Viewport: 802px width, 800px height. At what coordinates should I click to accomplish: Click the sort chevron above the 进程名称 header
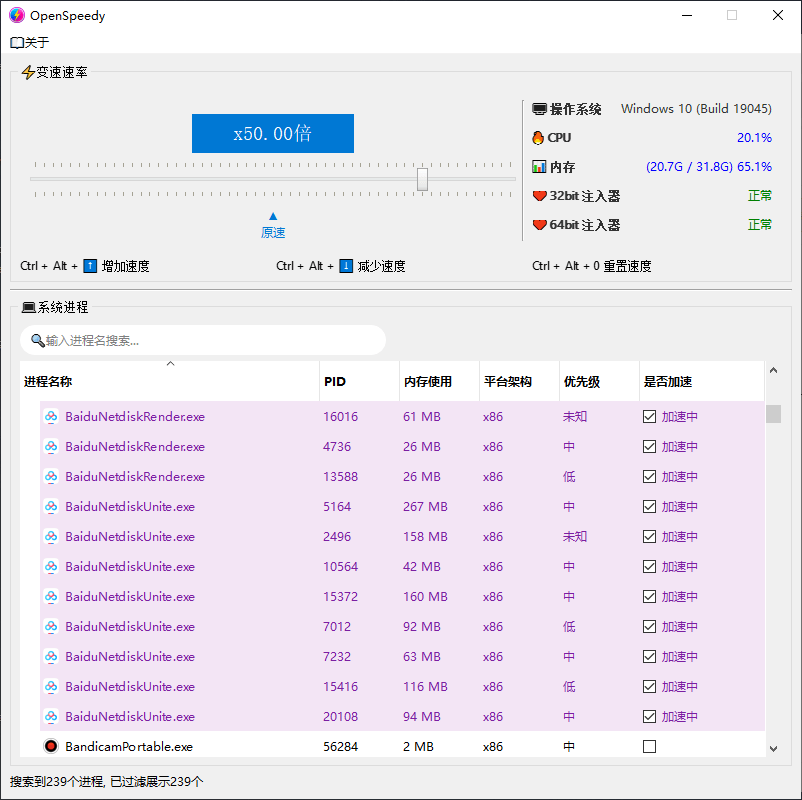(170, 363)
